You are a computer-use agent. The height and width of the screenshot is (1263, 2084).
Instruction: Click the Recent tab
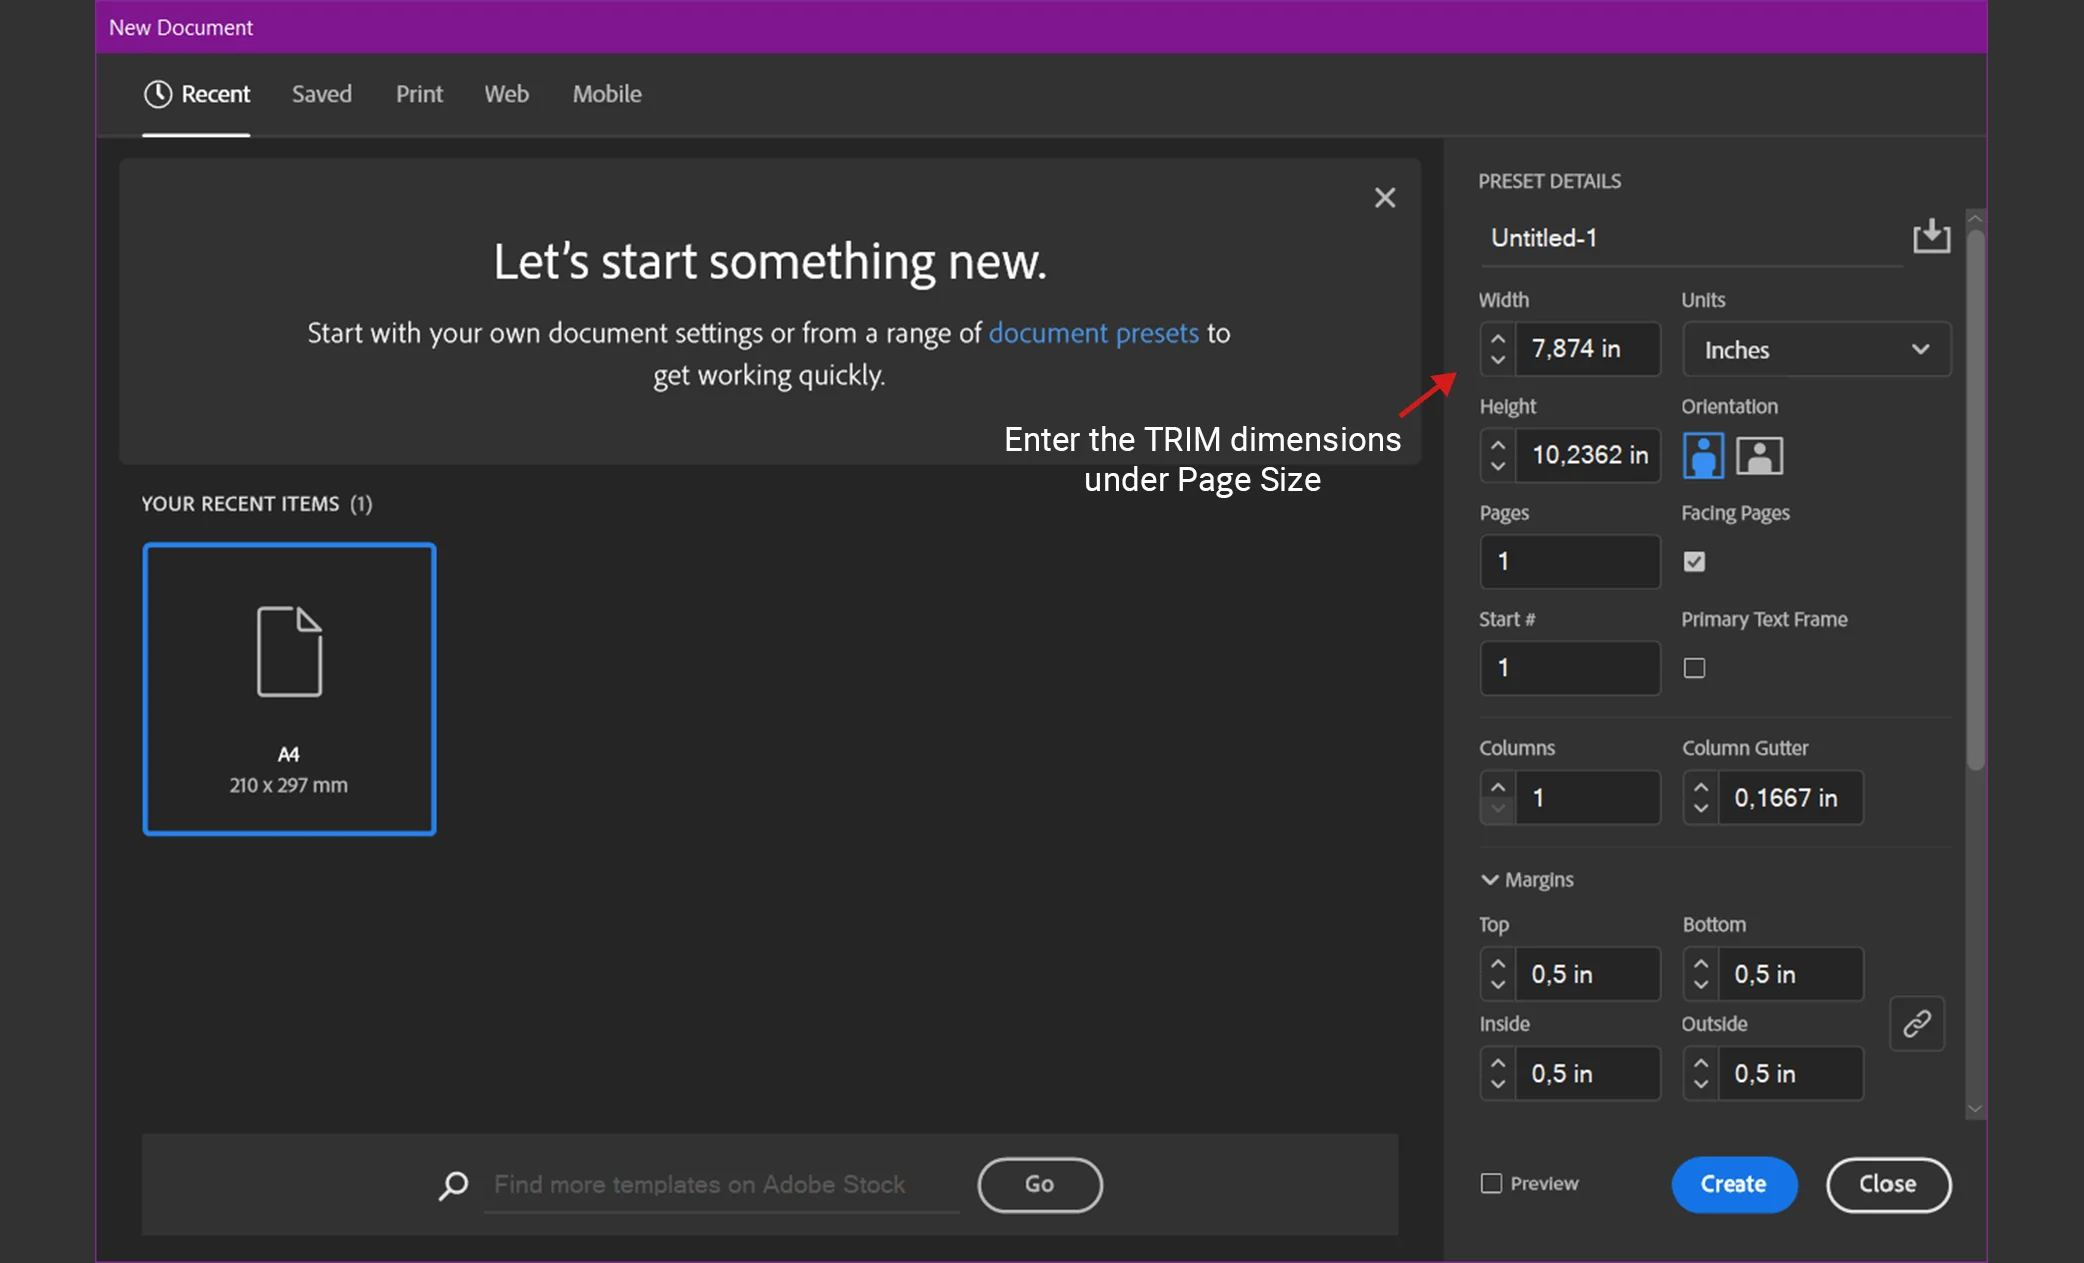(197, 94)
